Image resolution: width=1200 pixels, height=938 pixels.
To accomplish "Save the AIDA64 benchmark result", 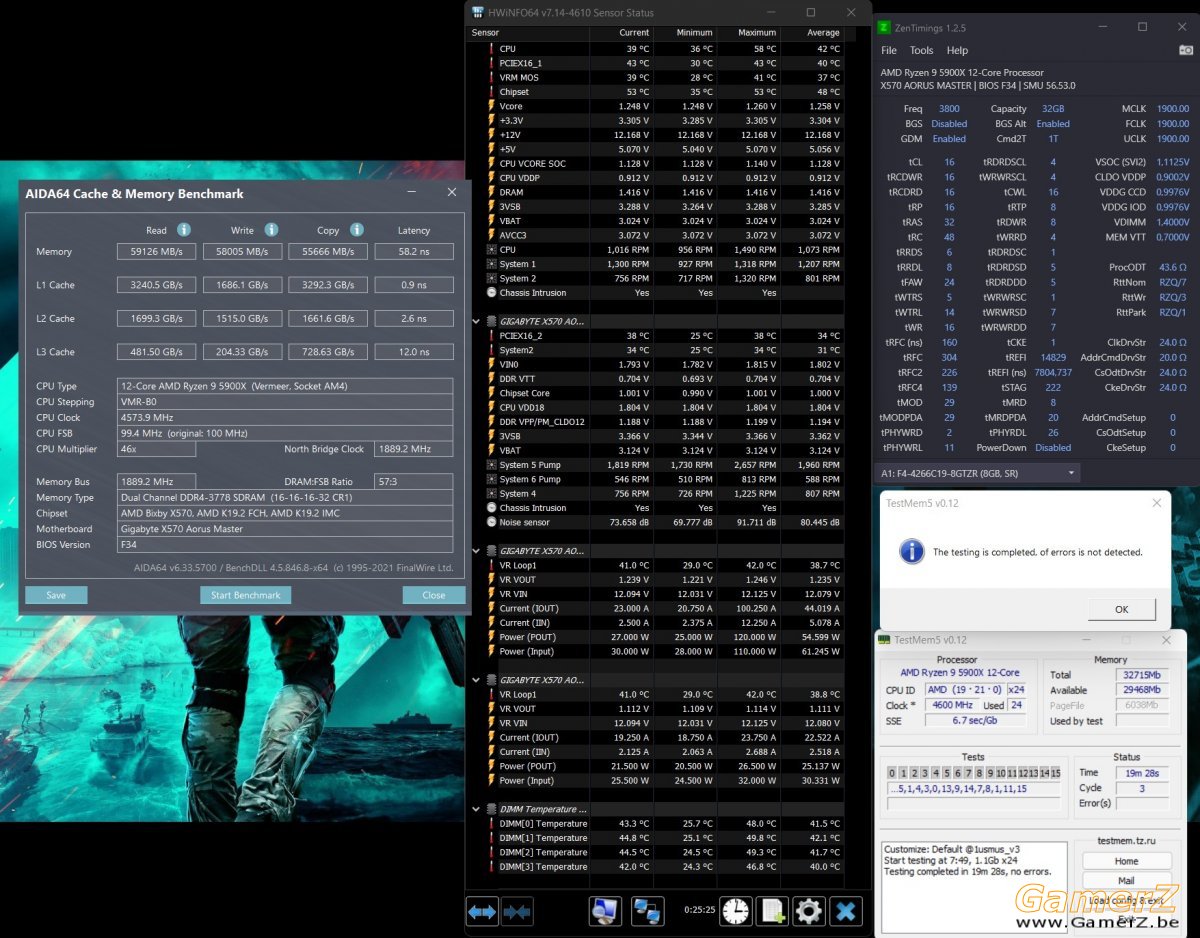I will coord(56,595).
